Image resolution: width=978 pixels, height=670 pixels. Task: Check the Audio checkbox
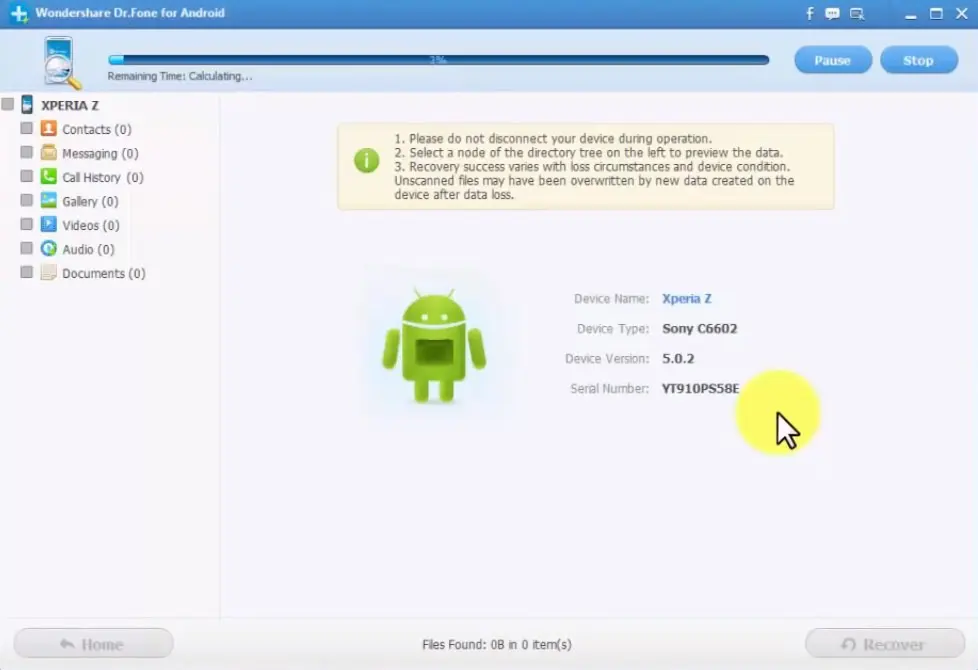point(26,248)
